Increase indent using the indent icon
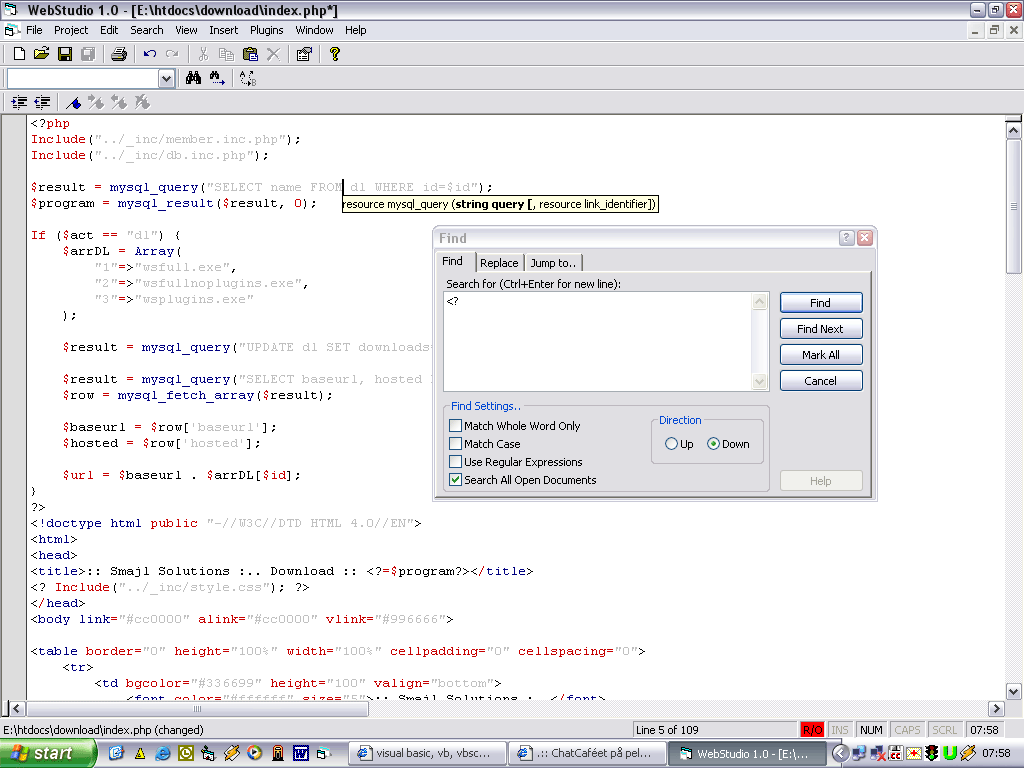 click(19, 102)
